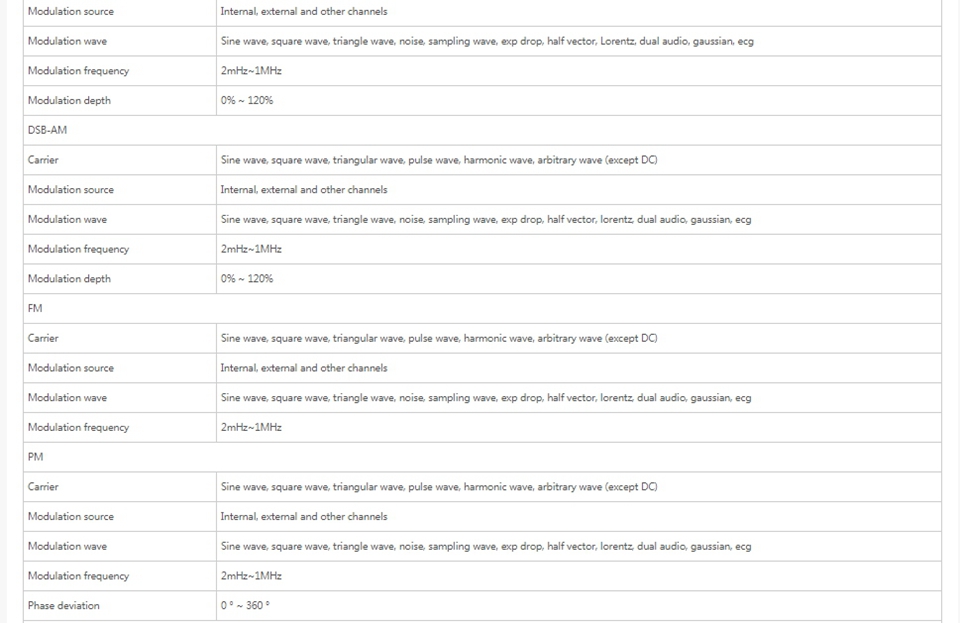Select Carrier label in the DSB-AM section
This screenshot has height=623, width=960.
point(43,160)
